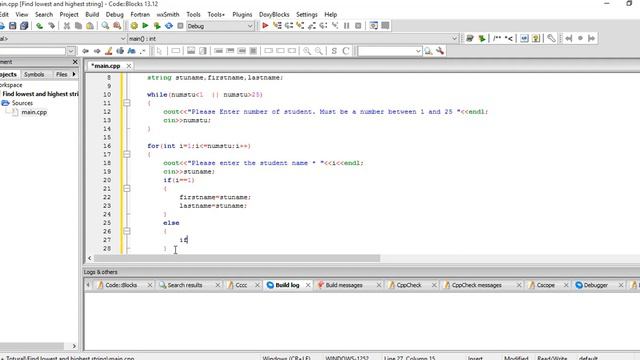Open the Replace tool icon
This screenshot has height=360, width=640.
[x=117, y=26]
